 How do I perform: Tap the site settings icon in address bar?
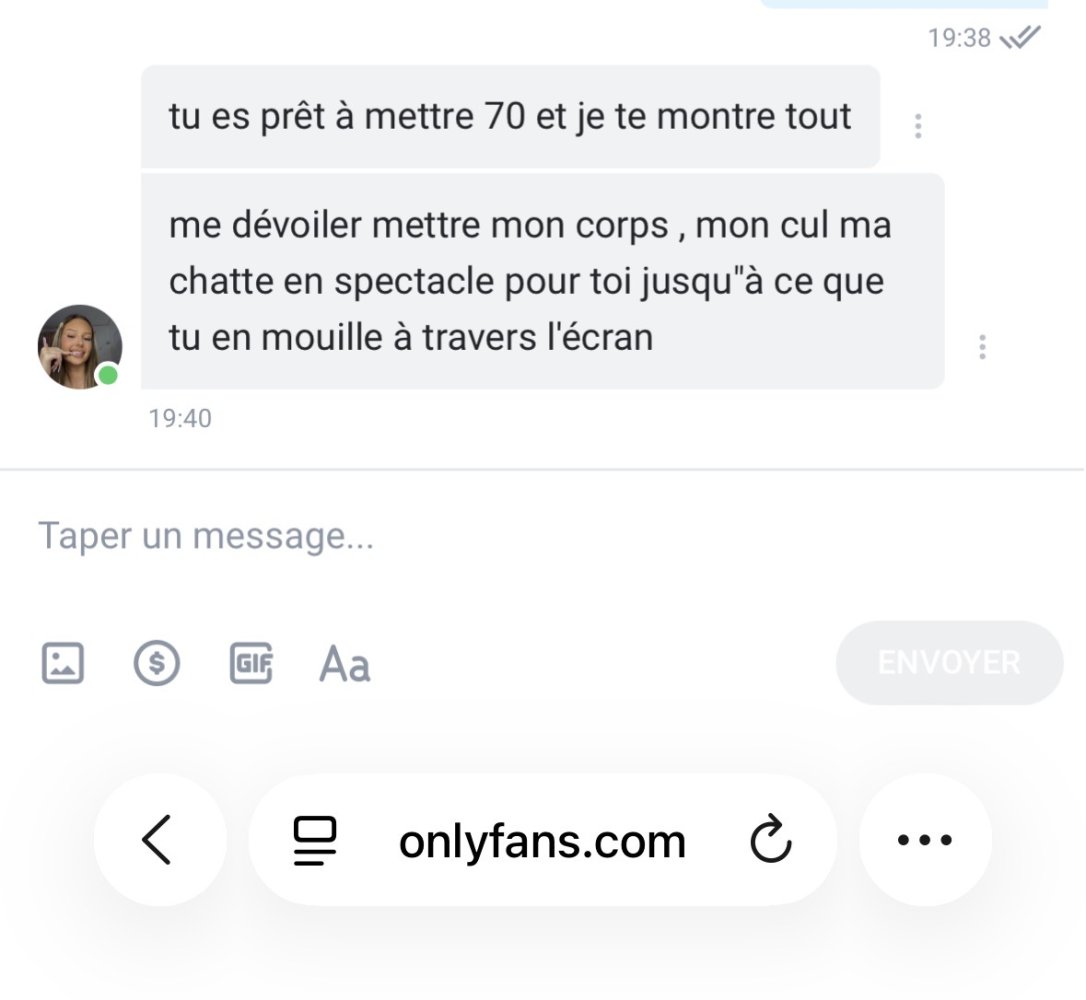315,841
